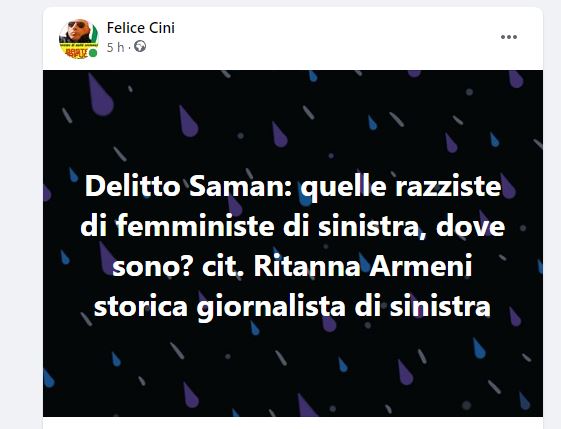This screenshot has width=561, height=429.
Task: Click the green online status dot
Action: tap(93, 53)
